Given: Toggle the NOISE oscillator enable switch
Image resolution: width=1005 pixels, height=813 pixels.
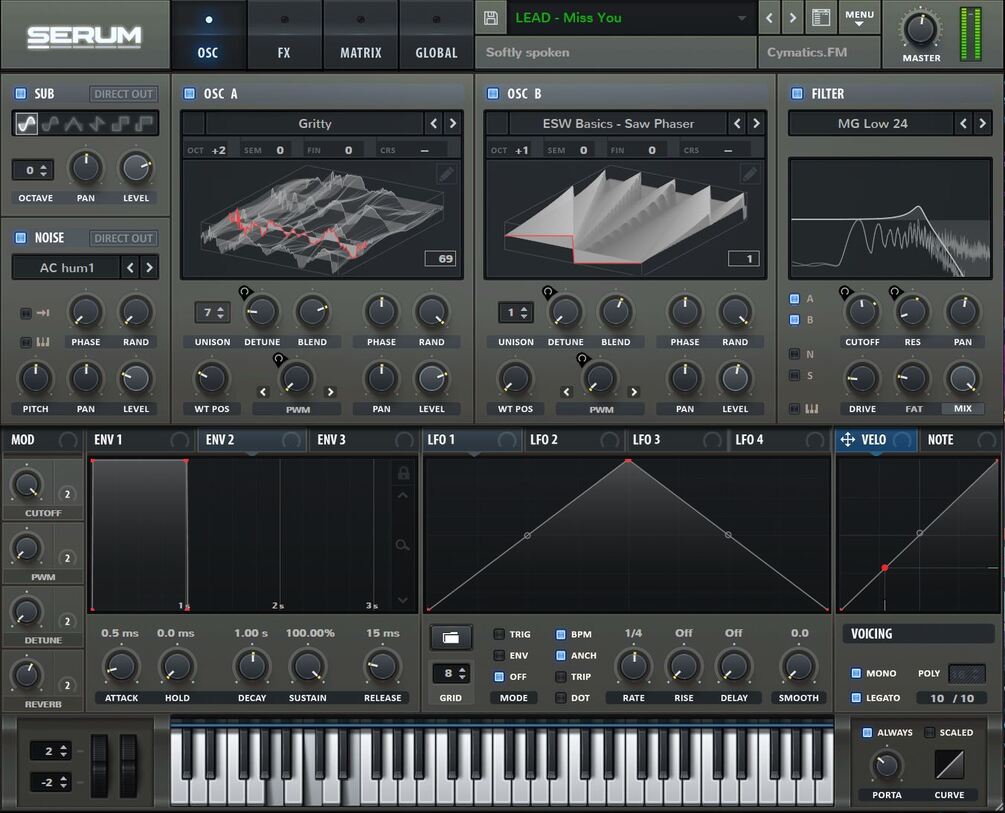Looking at the screenshot, I should [21, 238].
